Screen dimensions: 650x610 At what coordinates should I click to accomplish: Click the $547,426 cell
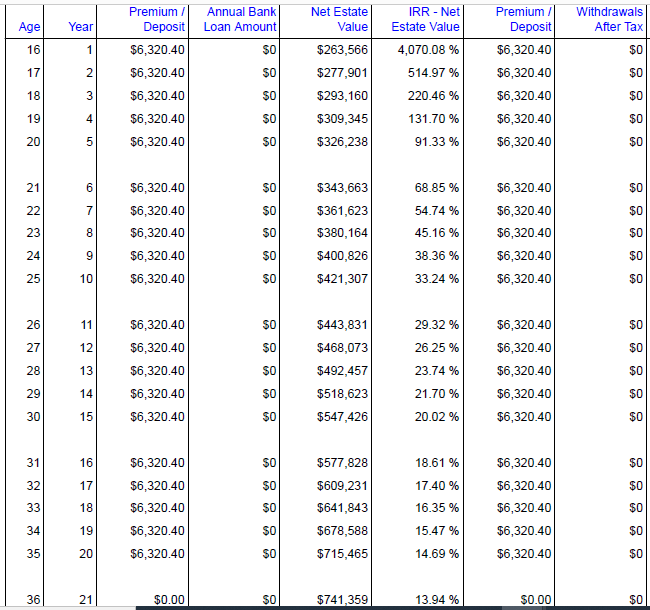tap(342, 417)
